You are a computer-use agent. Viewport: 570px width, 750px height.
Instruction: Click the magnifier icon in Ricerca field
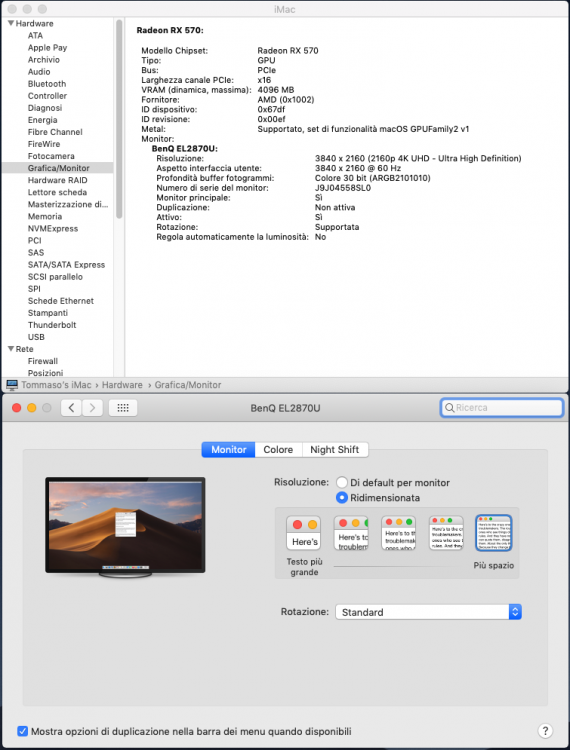click(x=449, y=408)
